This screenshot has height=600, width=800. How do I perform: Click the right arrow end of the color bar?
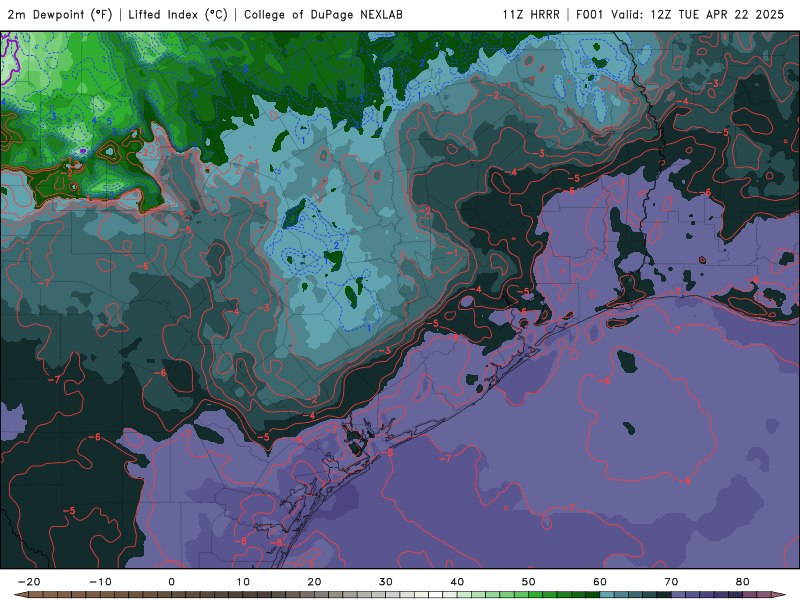pos(778,595)
